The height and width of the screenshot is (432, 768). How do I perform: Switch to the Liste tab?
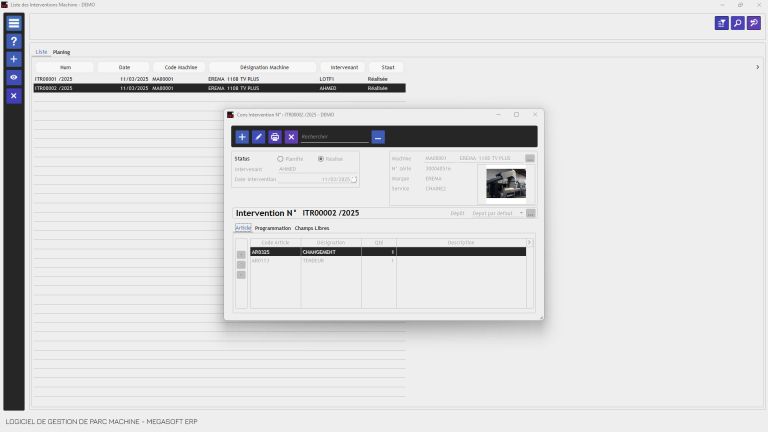[x=41, y=52]
